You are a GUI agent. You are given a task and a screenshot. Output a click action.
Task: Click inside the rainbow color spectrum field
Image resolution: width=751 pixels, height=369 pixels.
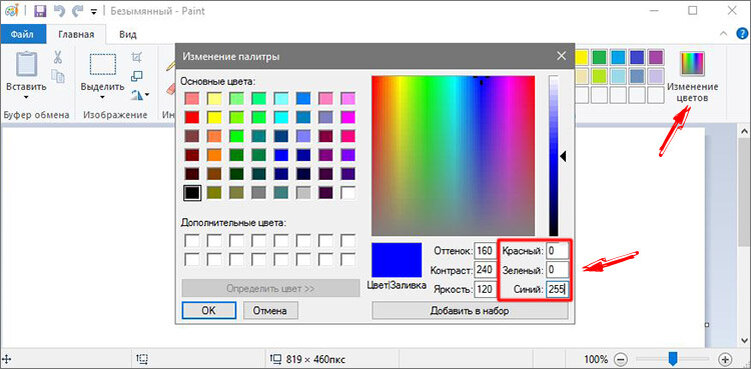pyautogui.click(x=453, y=156)
